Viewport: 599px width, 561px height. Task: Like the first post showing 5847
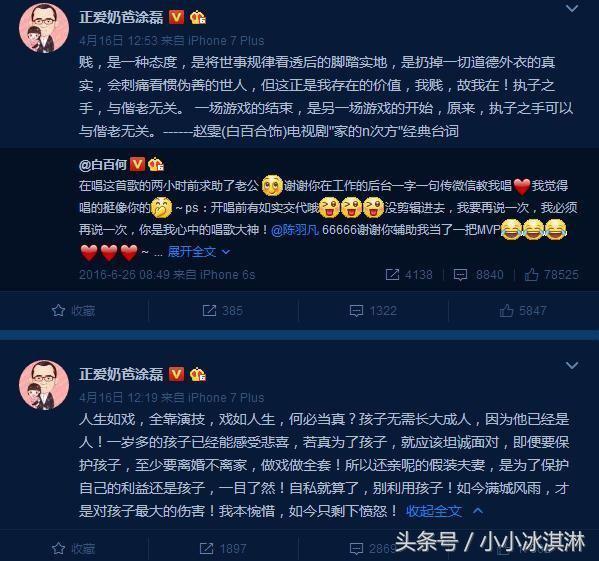coord(523,310)
